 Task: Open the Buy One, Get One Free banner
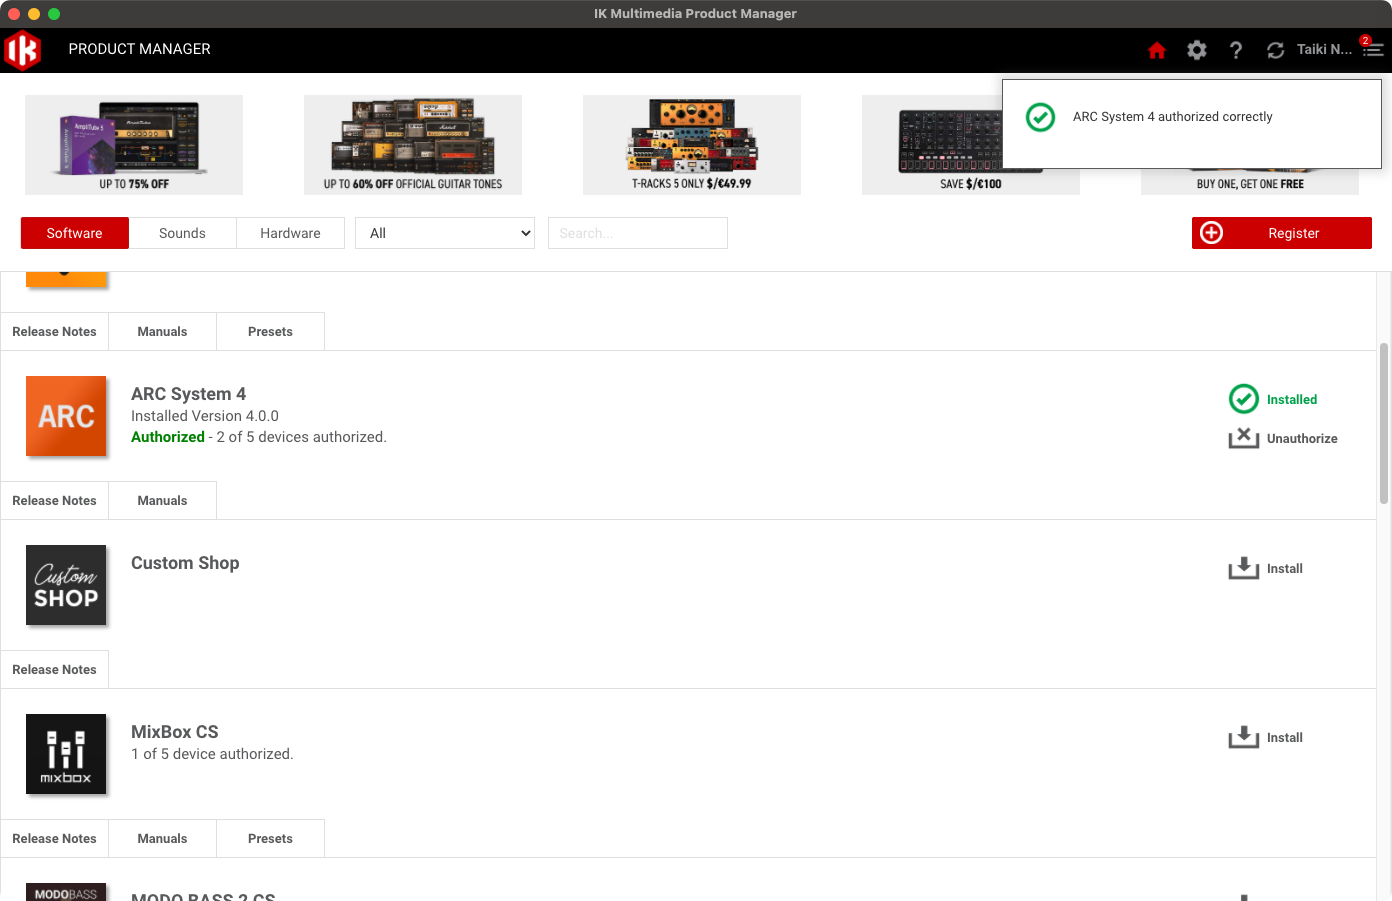1250,183
